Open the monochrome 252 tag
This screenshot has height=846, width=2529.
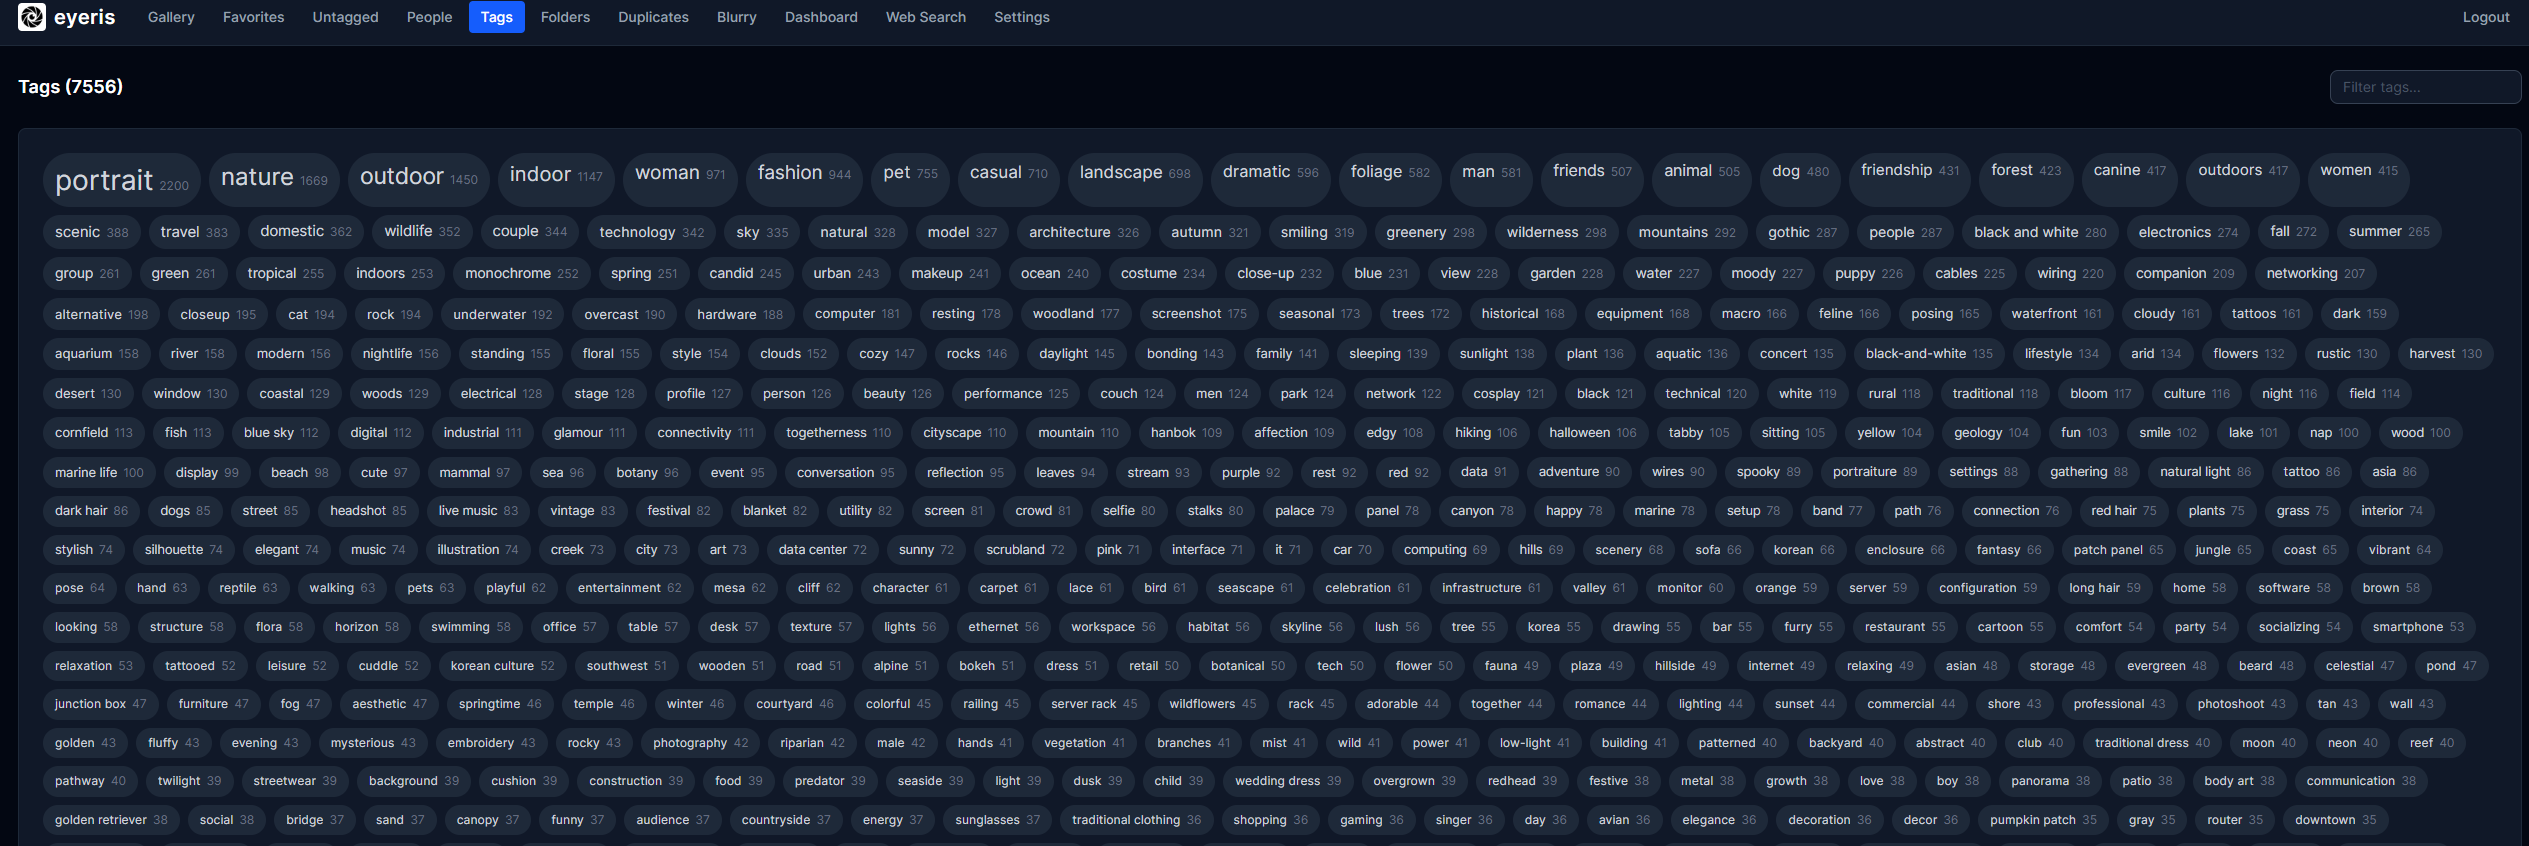521,273
